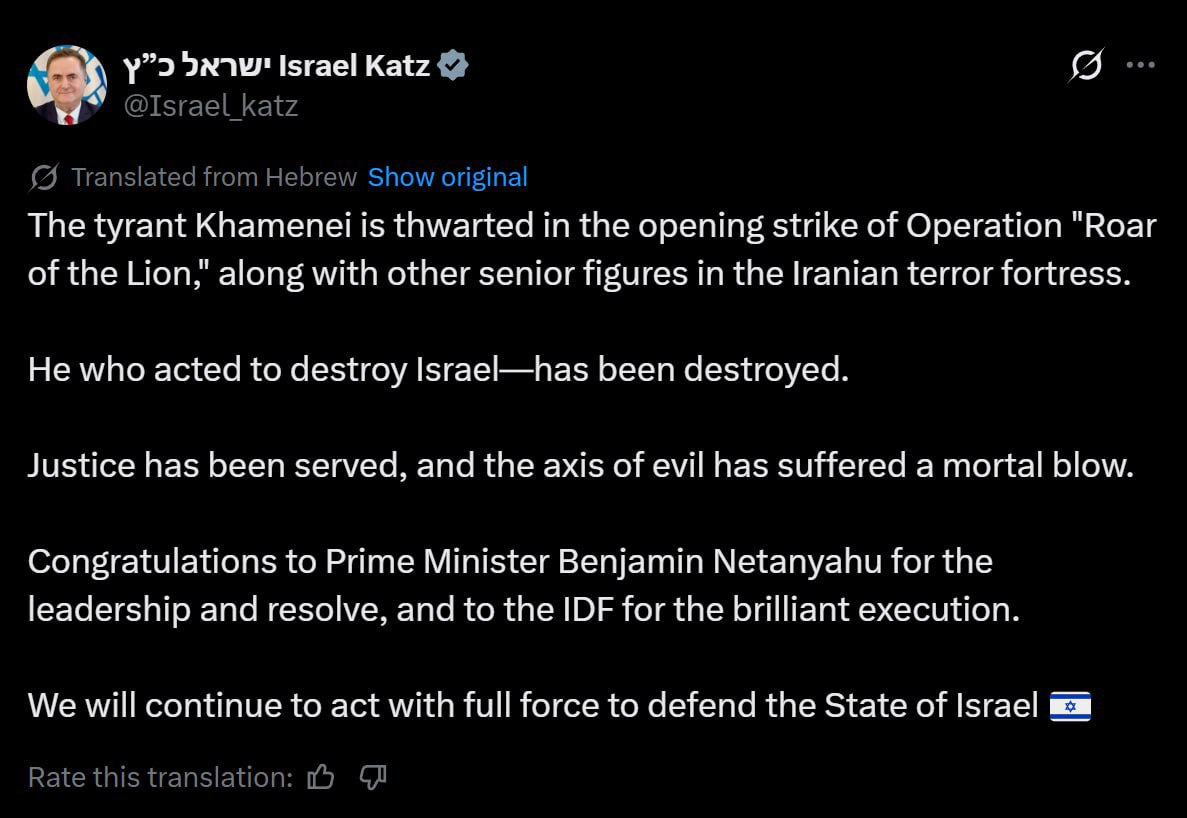Image resolution: width=1187 pixels, height=818 pixels.
Task: Click the line "He who acted to destroy Israel"
Action: click(438, 370)
